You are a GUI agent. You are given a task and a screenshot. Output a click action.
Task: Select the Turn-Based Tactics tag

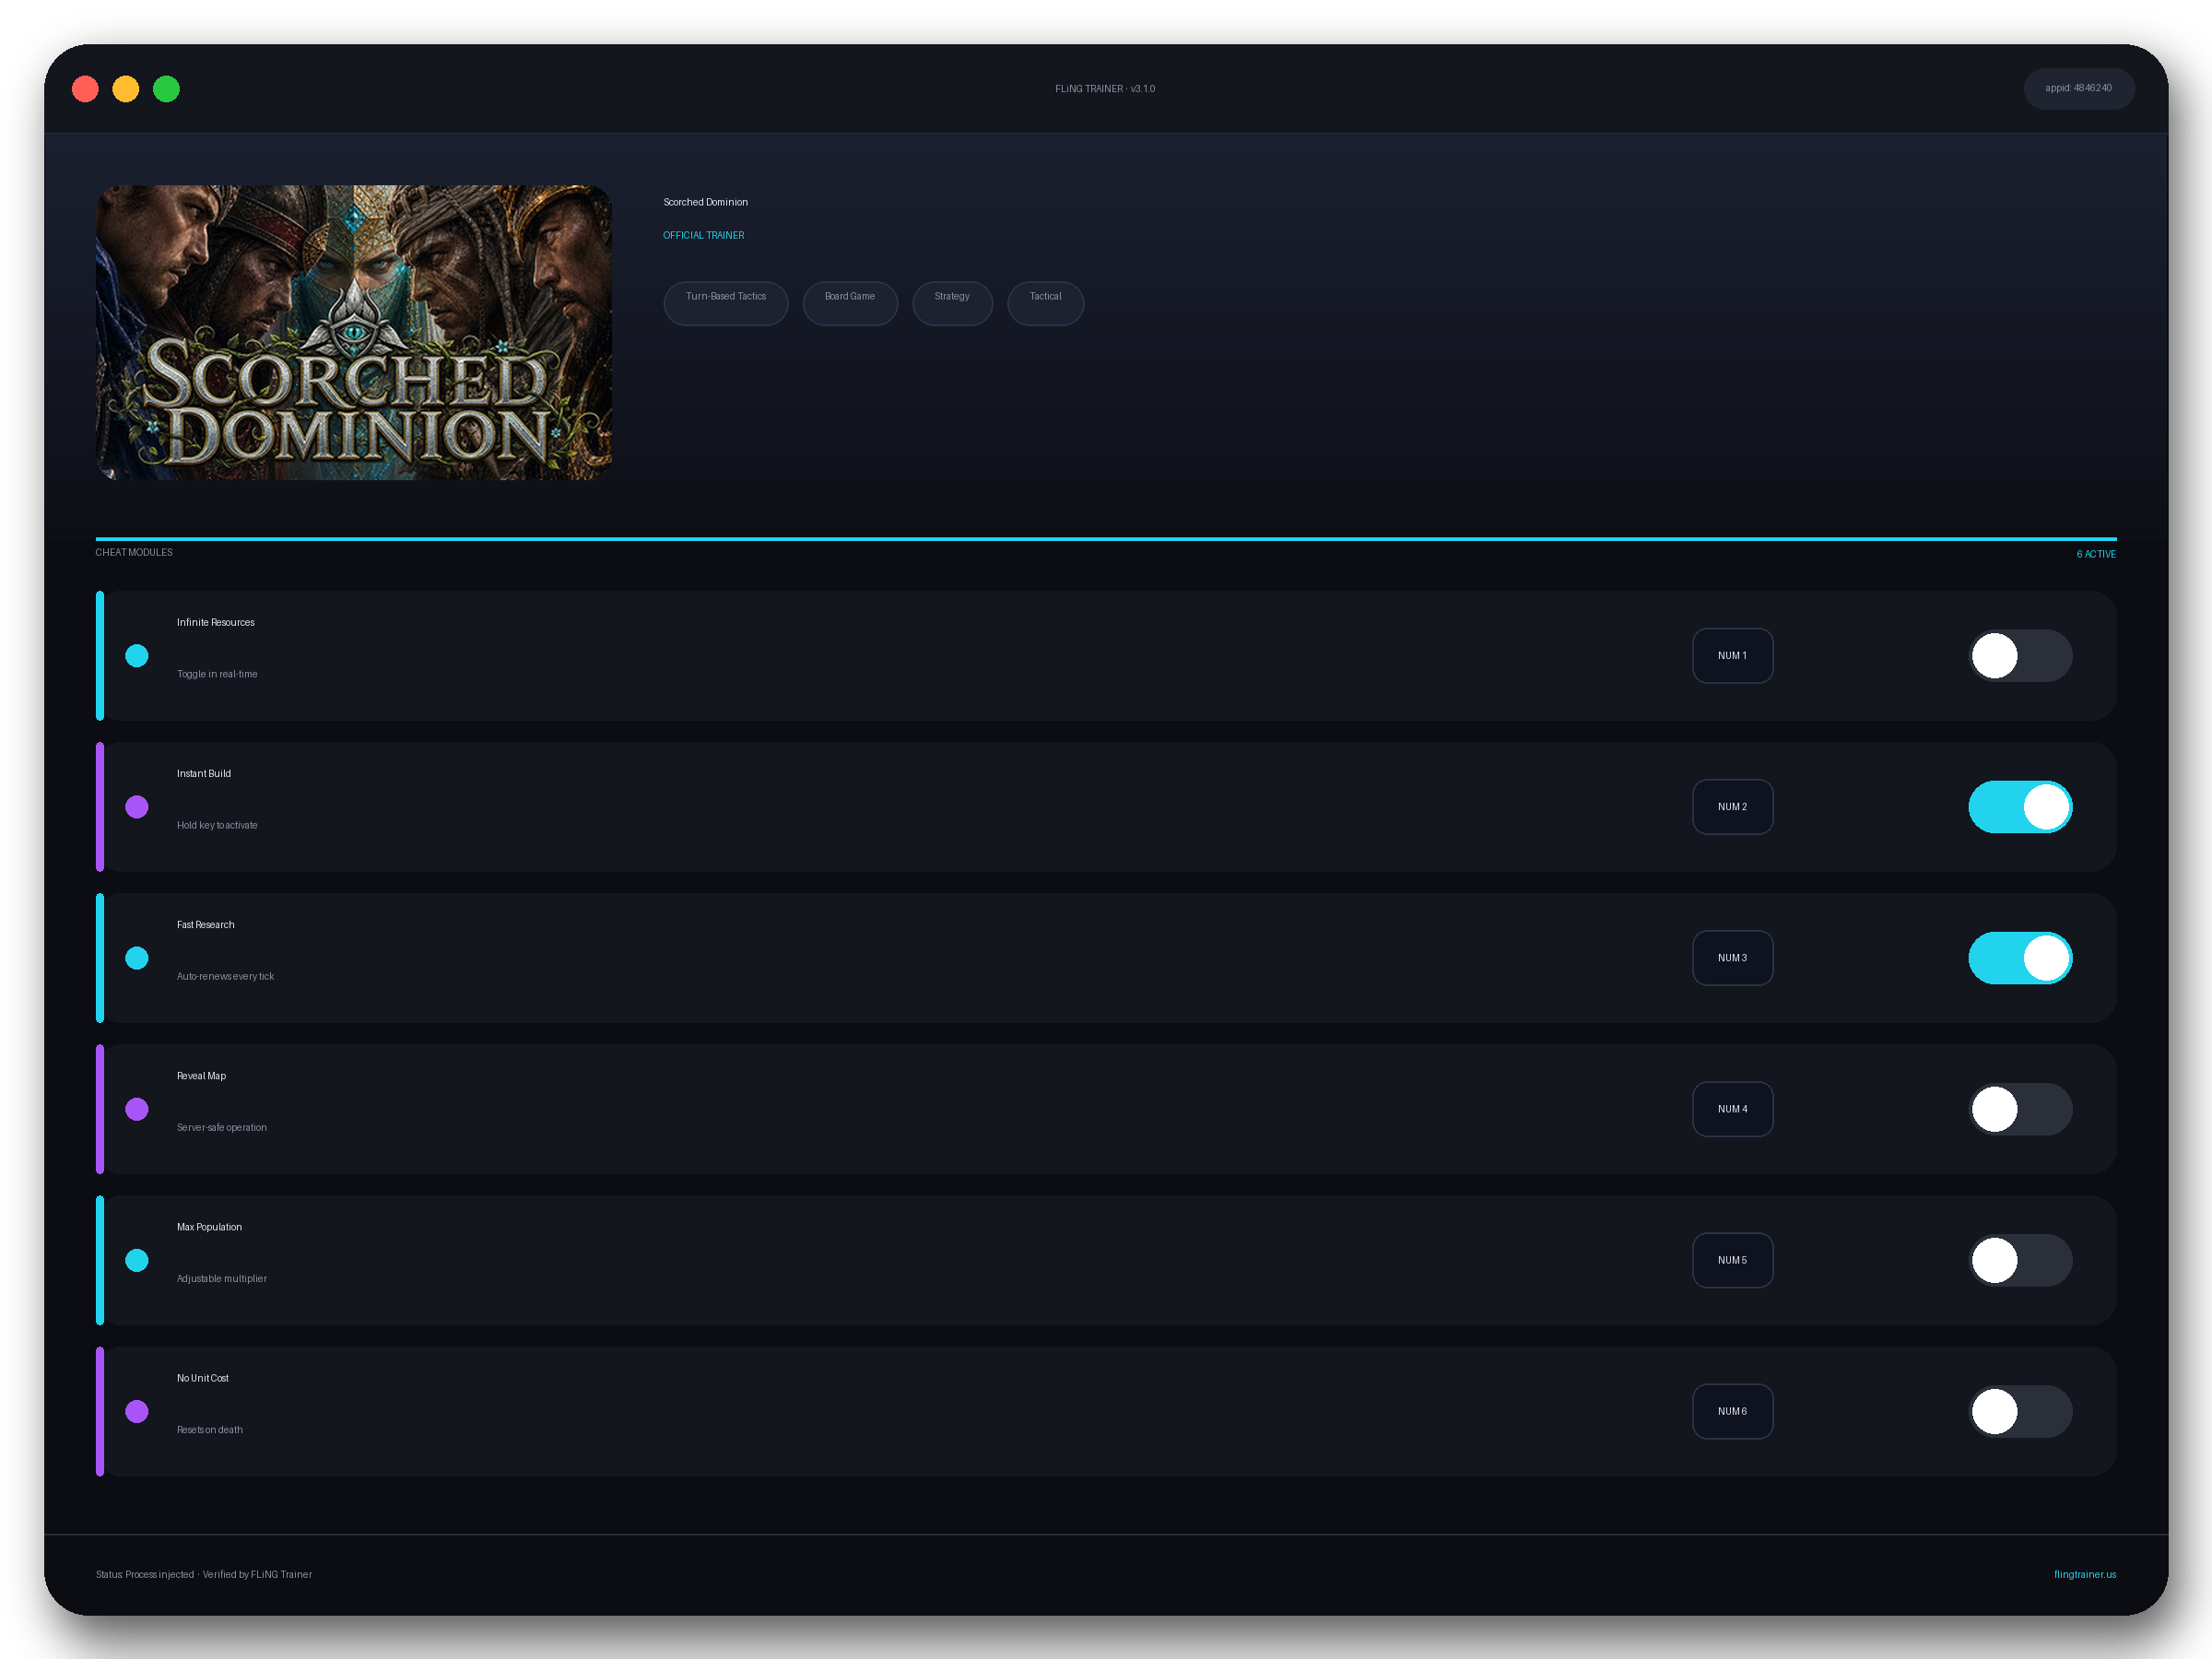(x=726, y=303)
